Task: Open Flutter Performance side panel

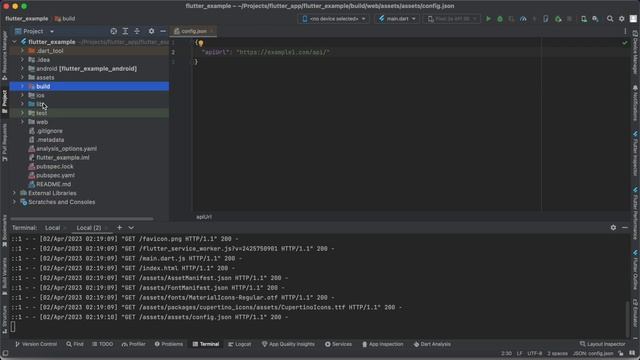Action: coord(635,213)
